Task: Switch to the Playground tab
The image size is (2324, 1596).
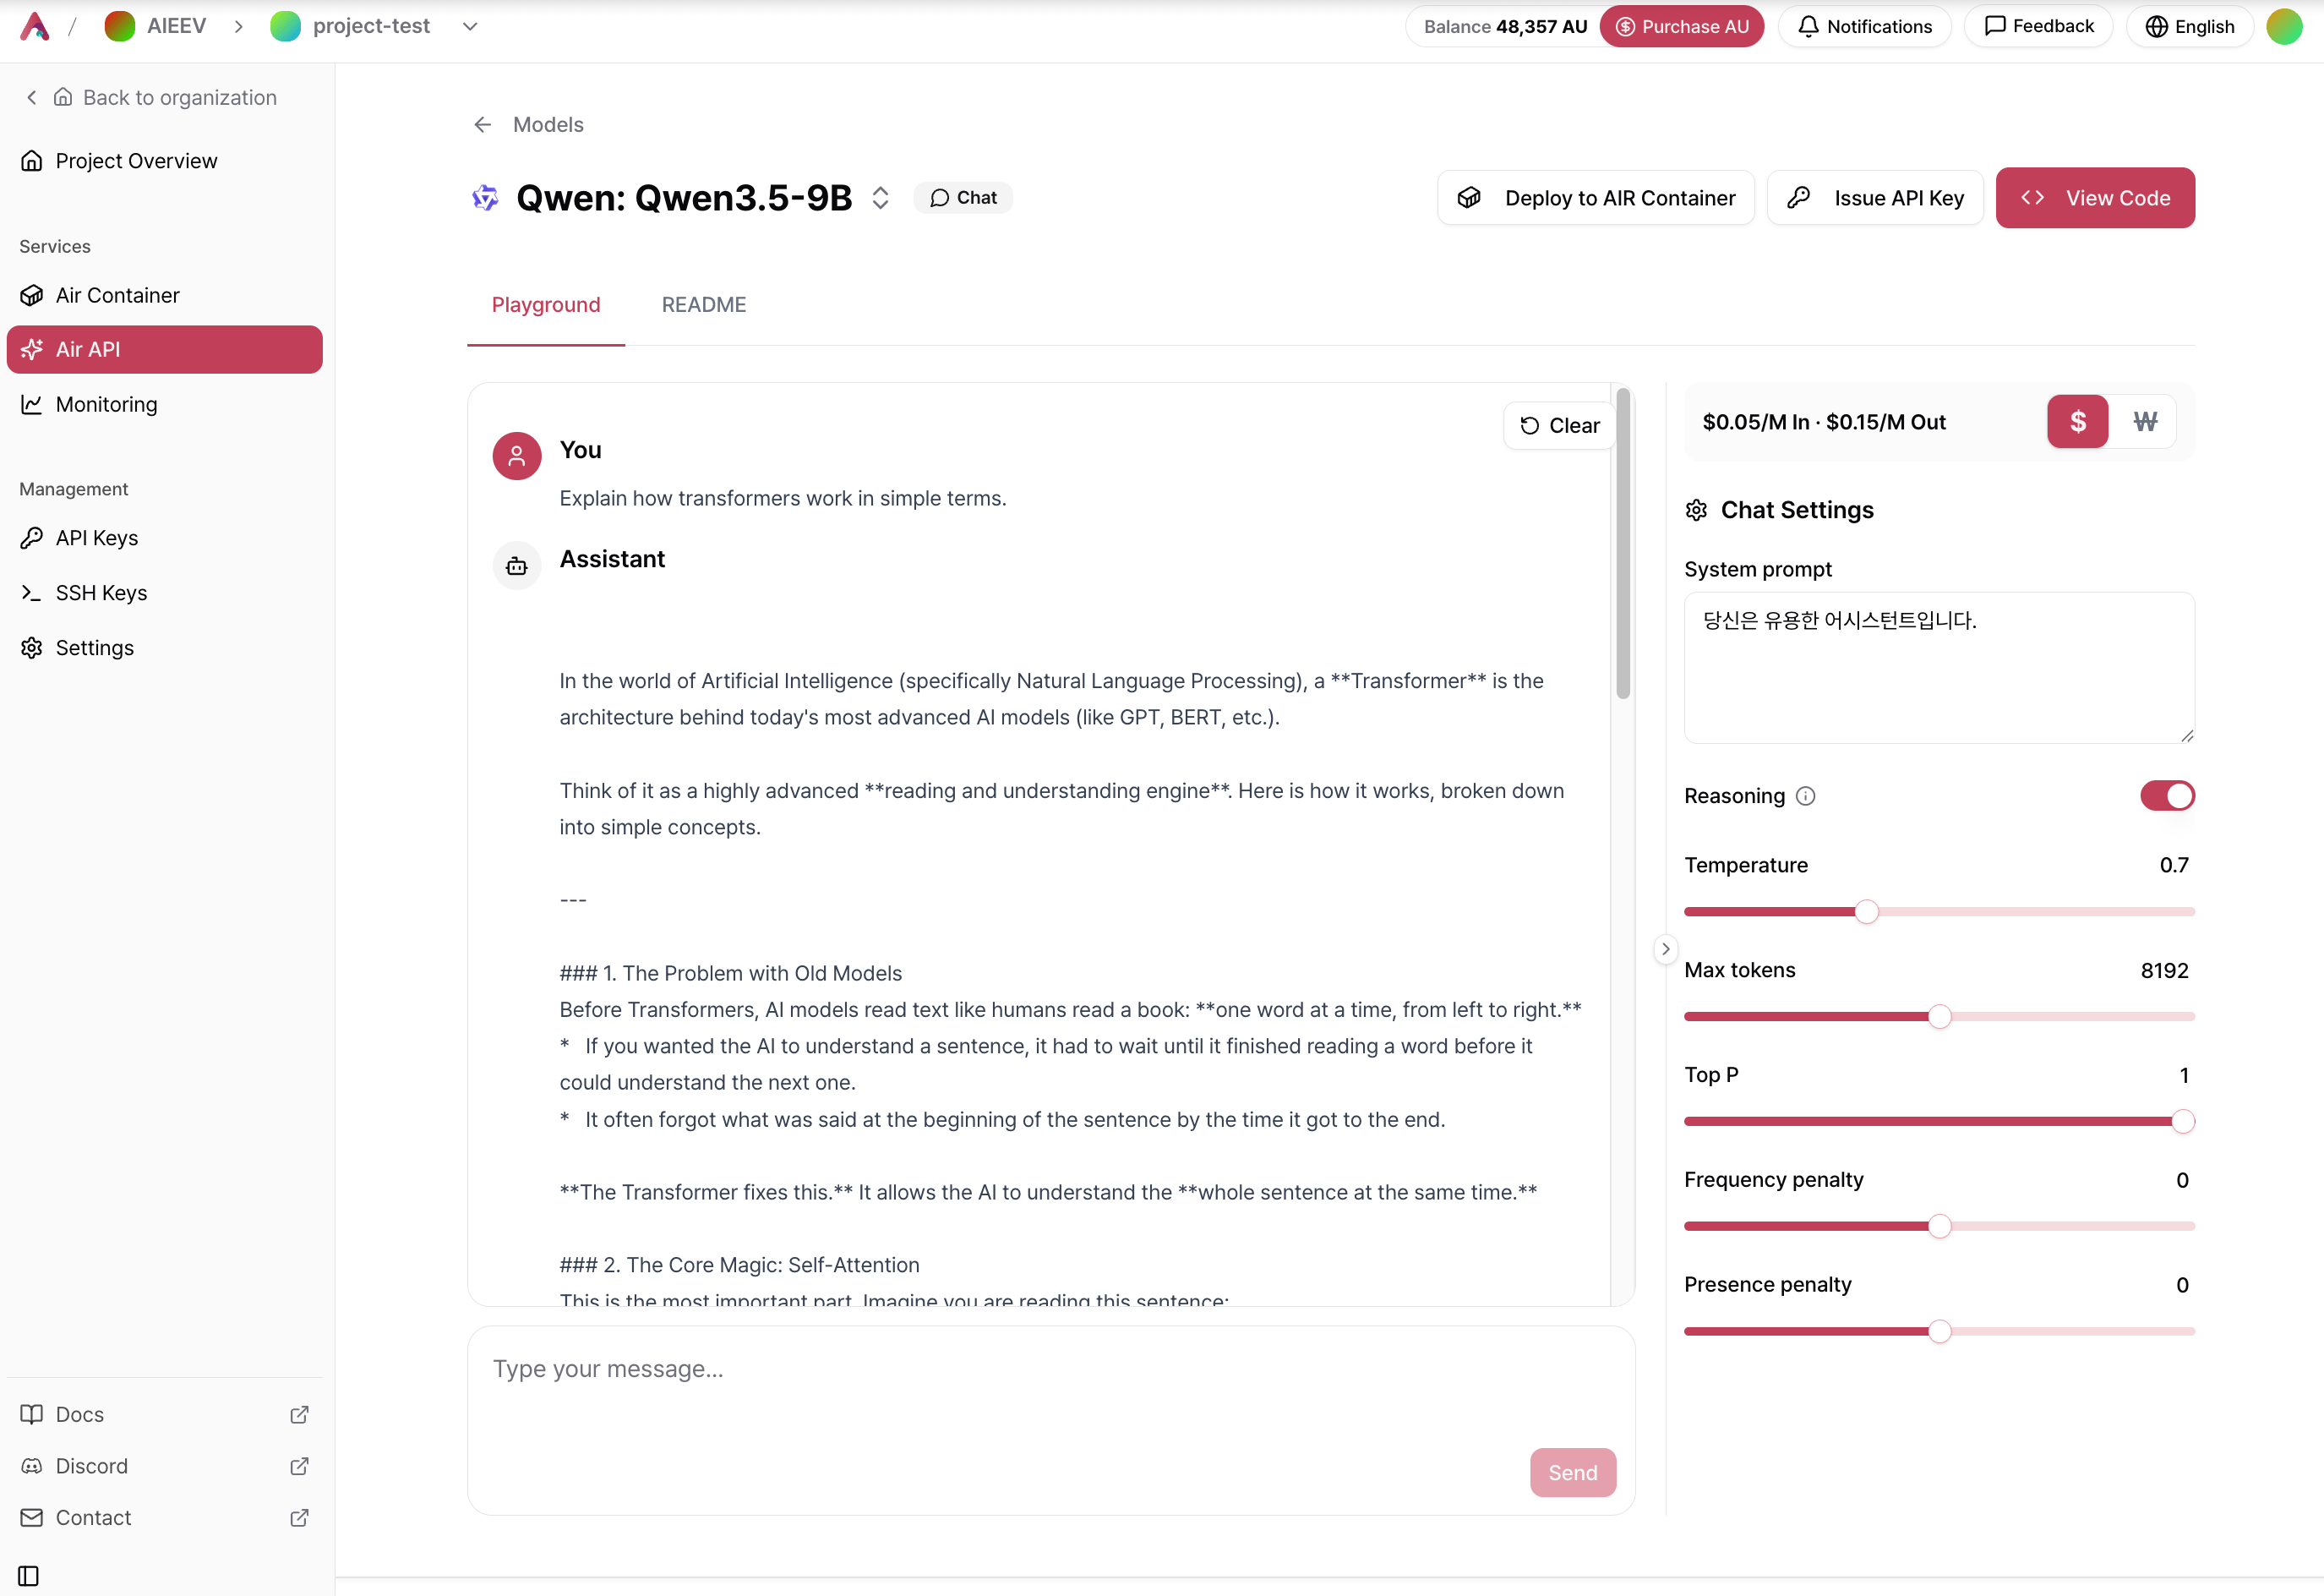Action: 546,305
